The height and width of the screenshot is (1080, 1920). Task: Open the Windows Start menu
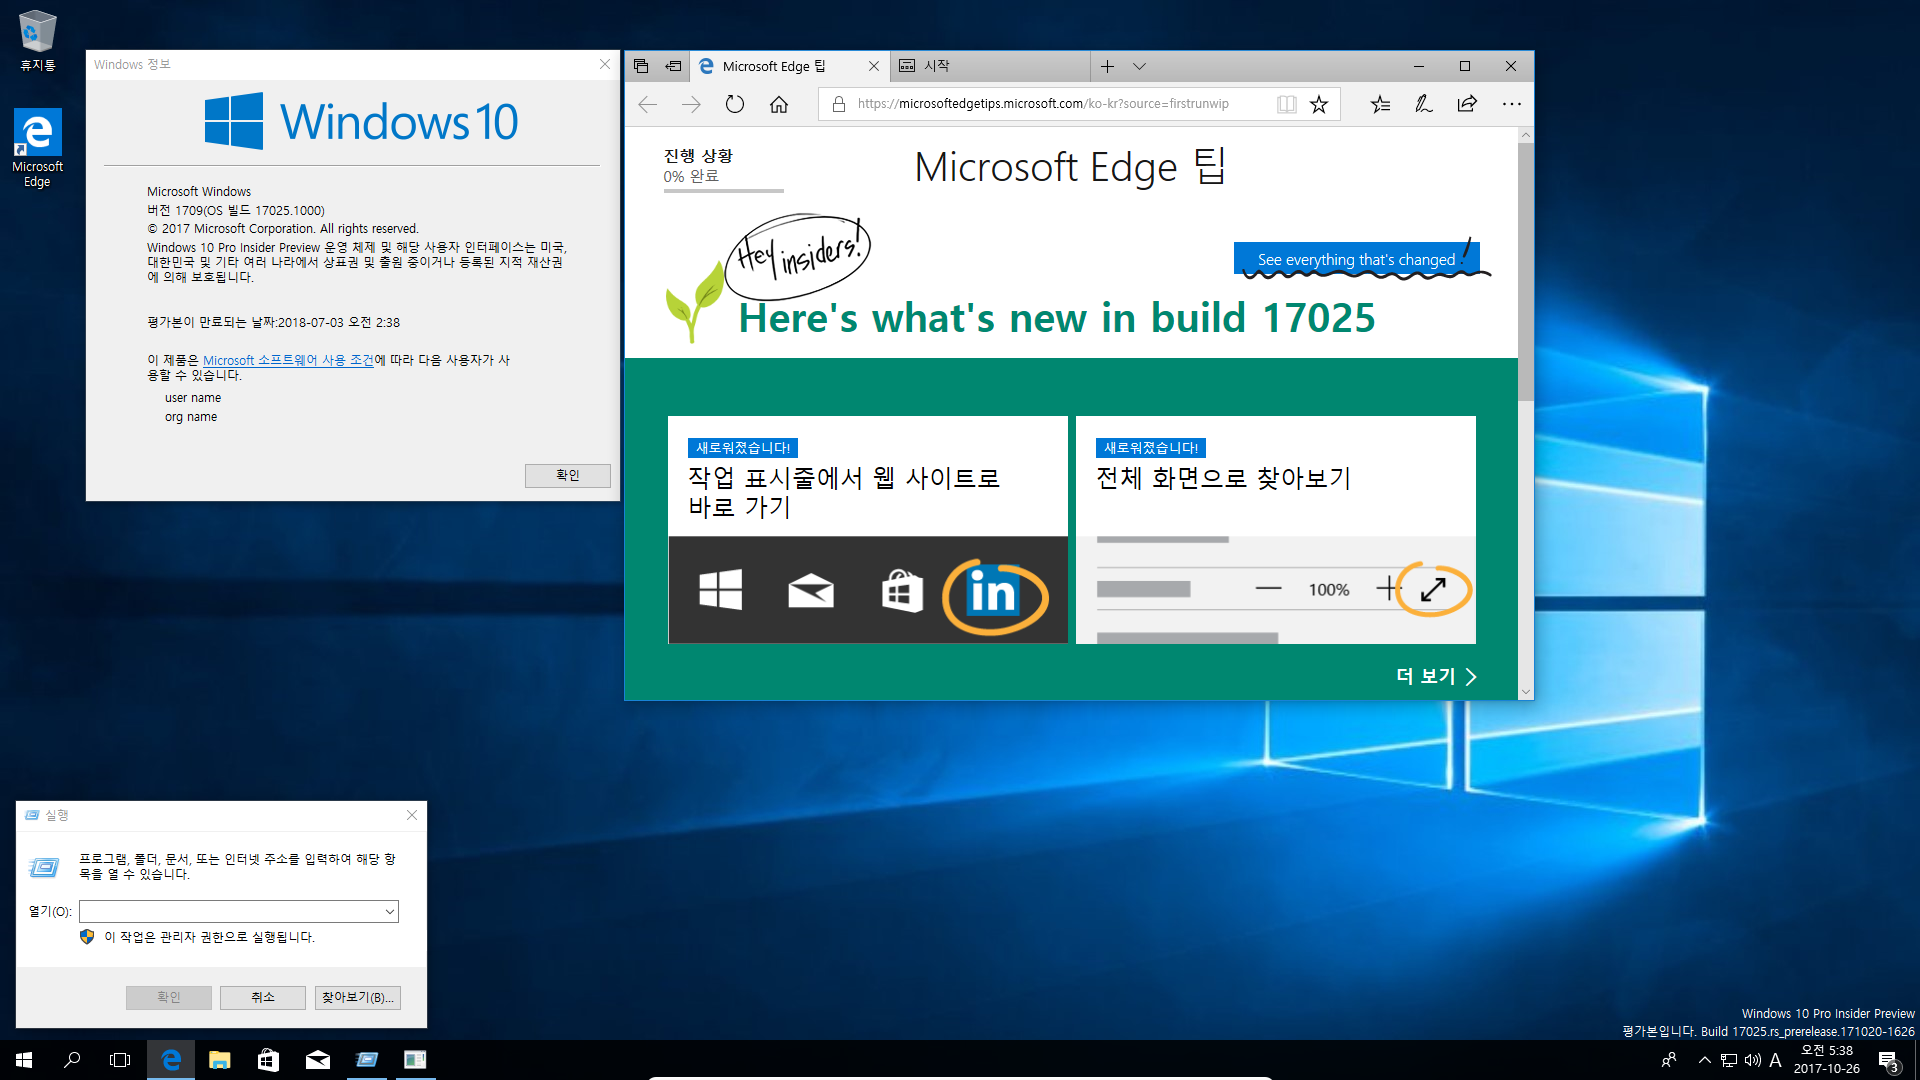pyautogui.click(x=24, y=1060)
